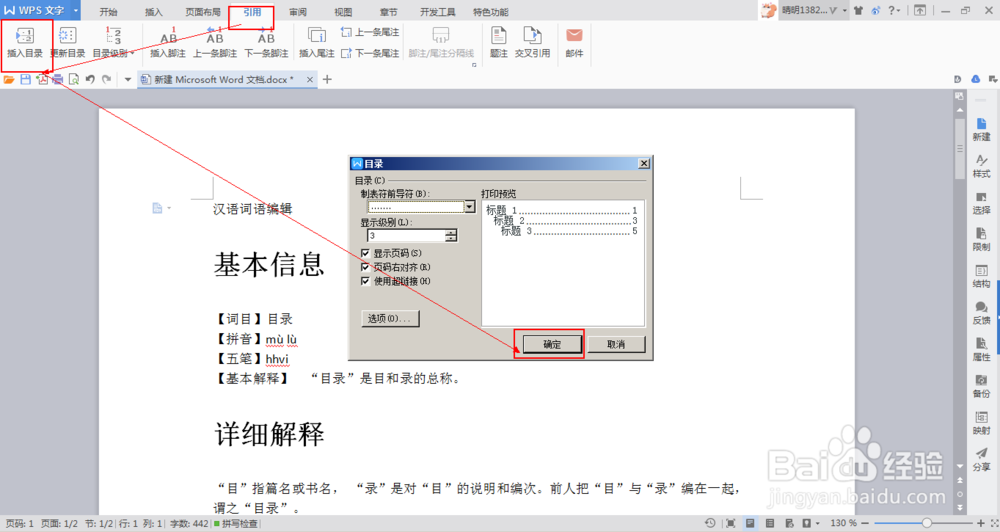
Task: Click the 邮件 (mail) envelope icon
Action: (x=574, y=36)
